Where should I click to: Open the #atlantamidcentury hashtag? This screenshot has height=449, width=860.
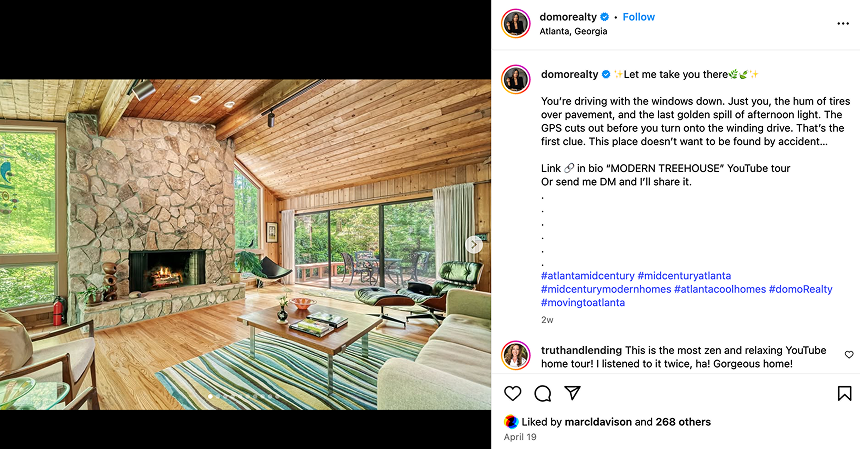(x=587, y=276)
